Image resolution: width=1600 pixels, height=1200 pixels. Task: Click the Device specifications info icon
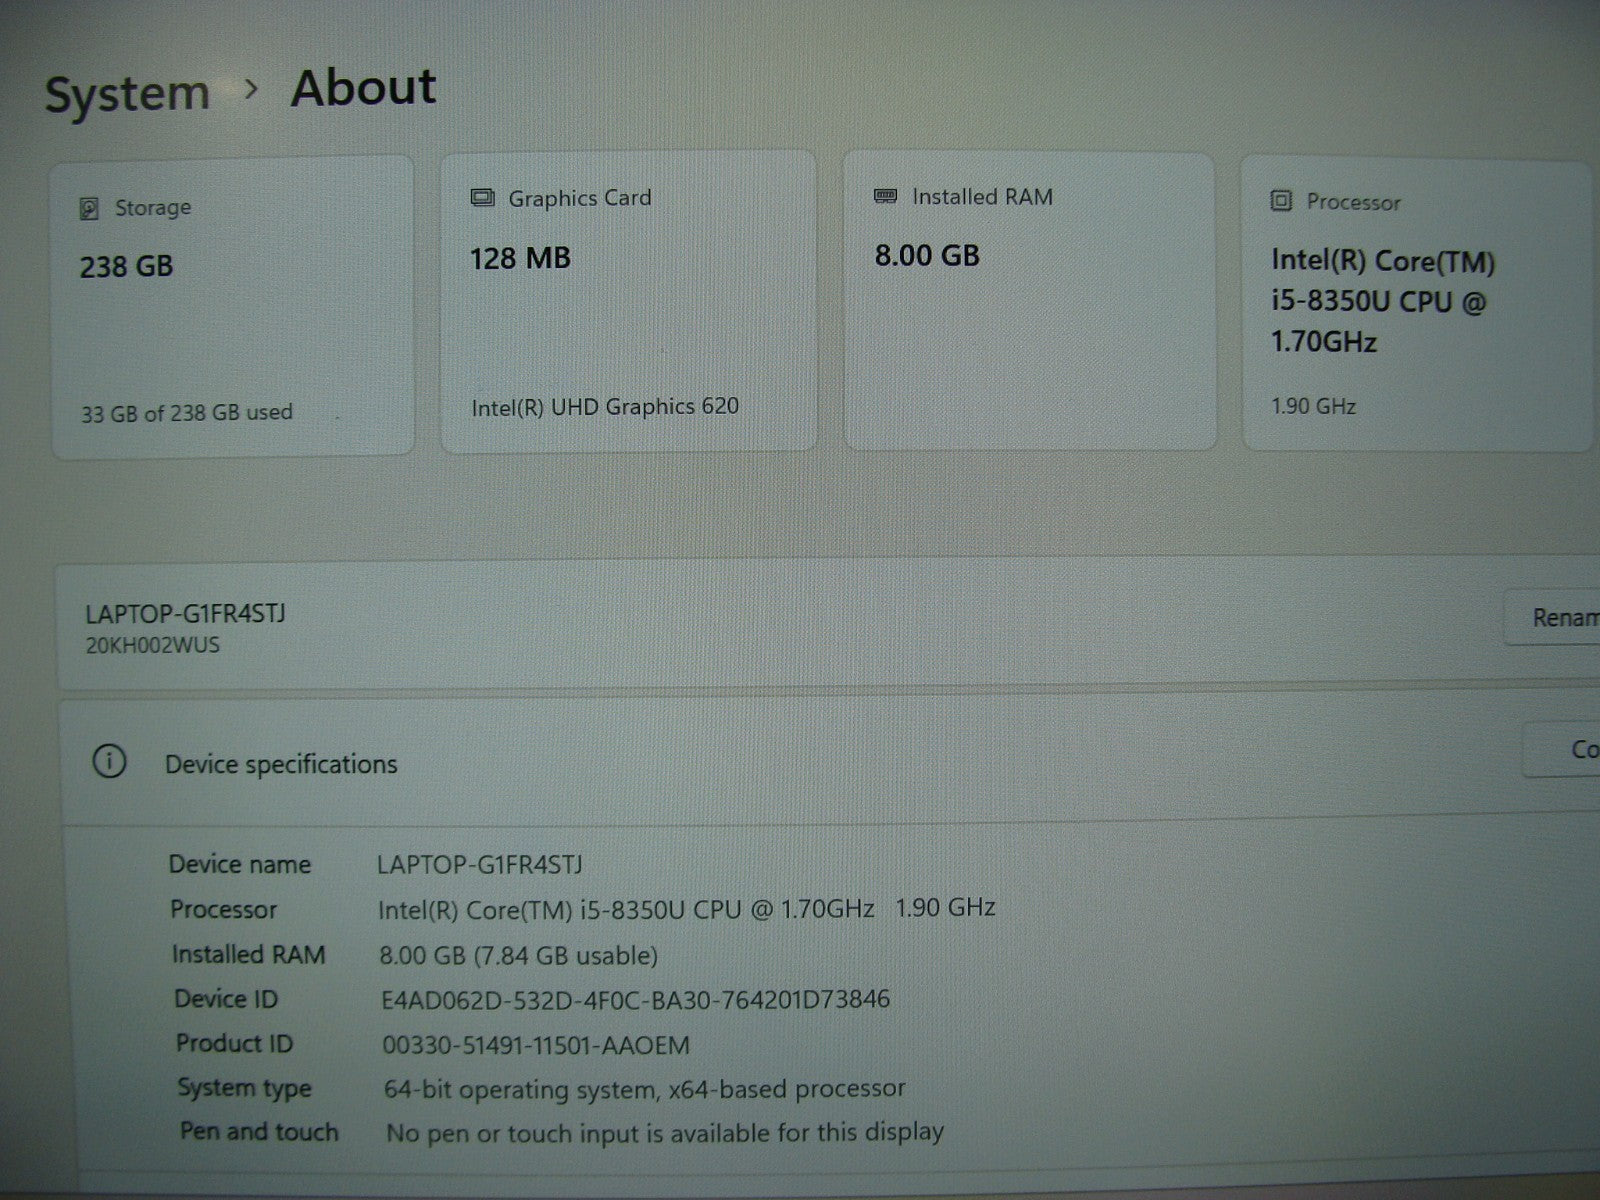tap(109, 763)
